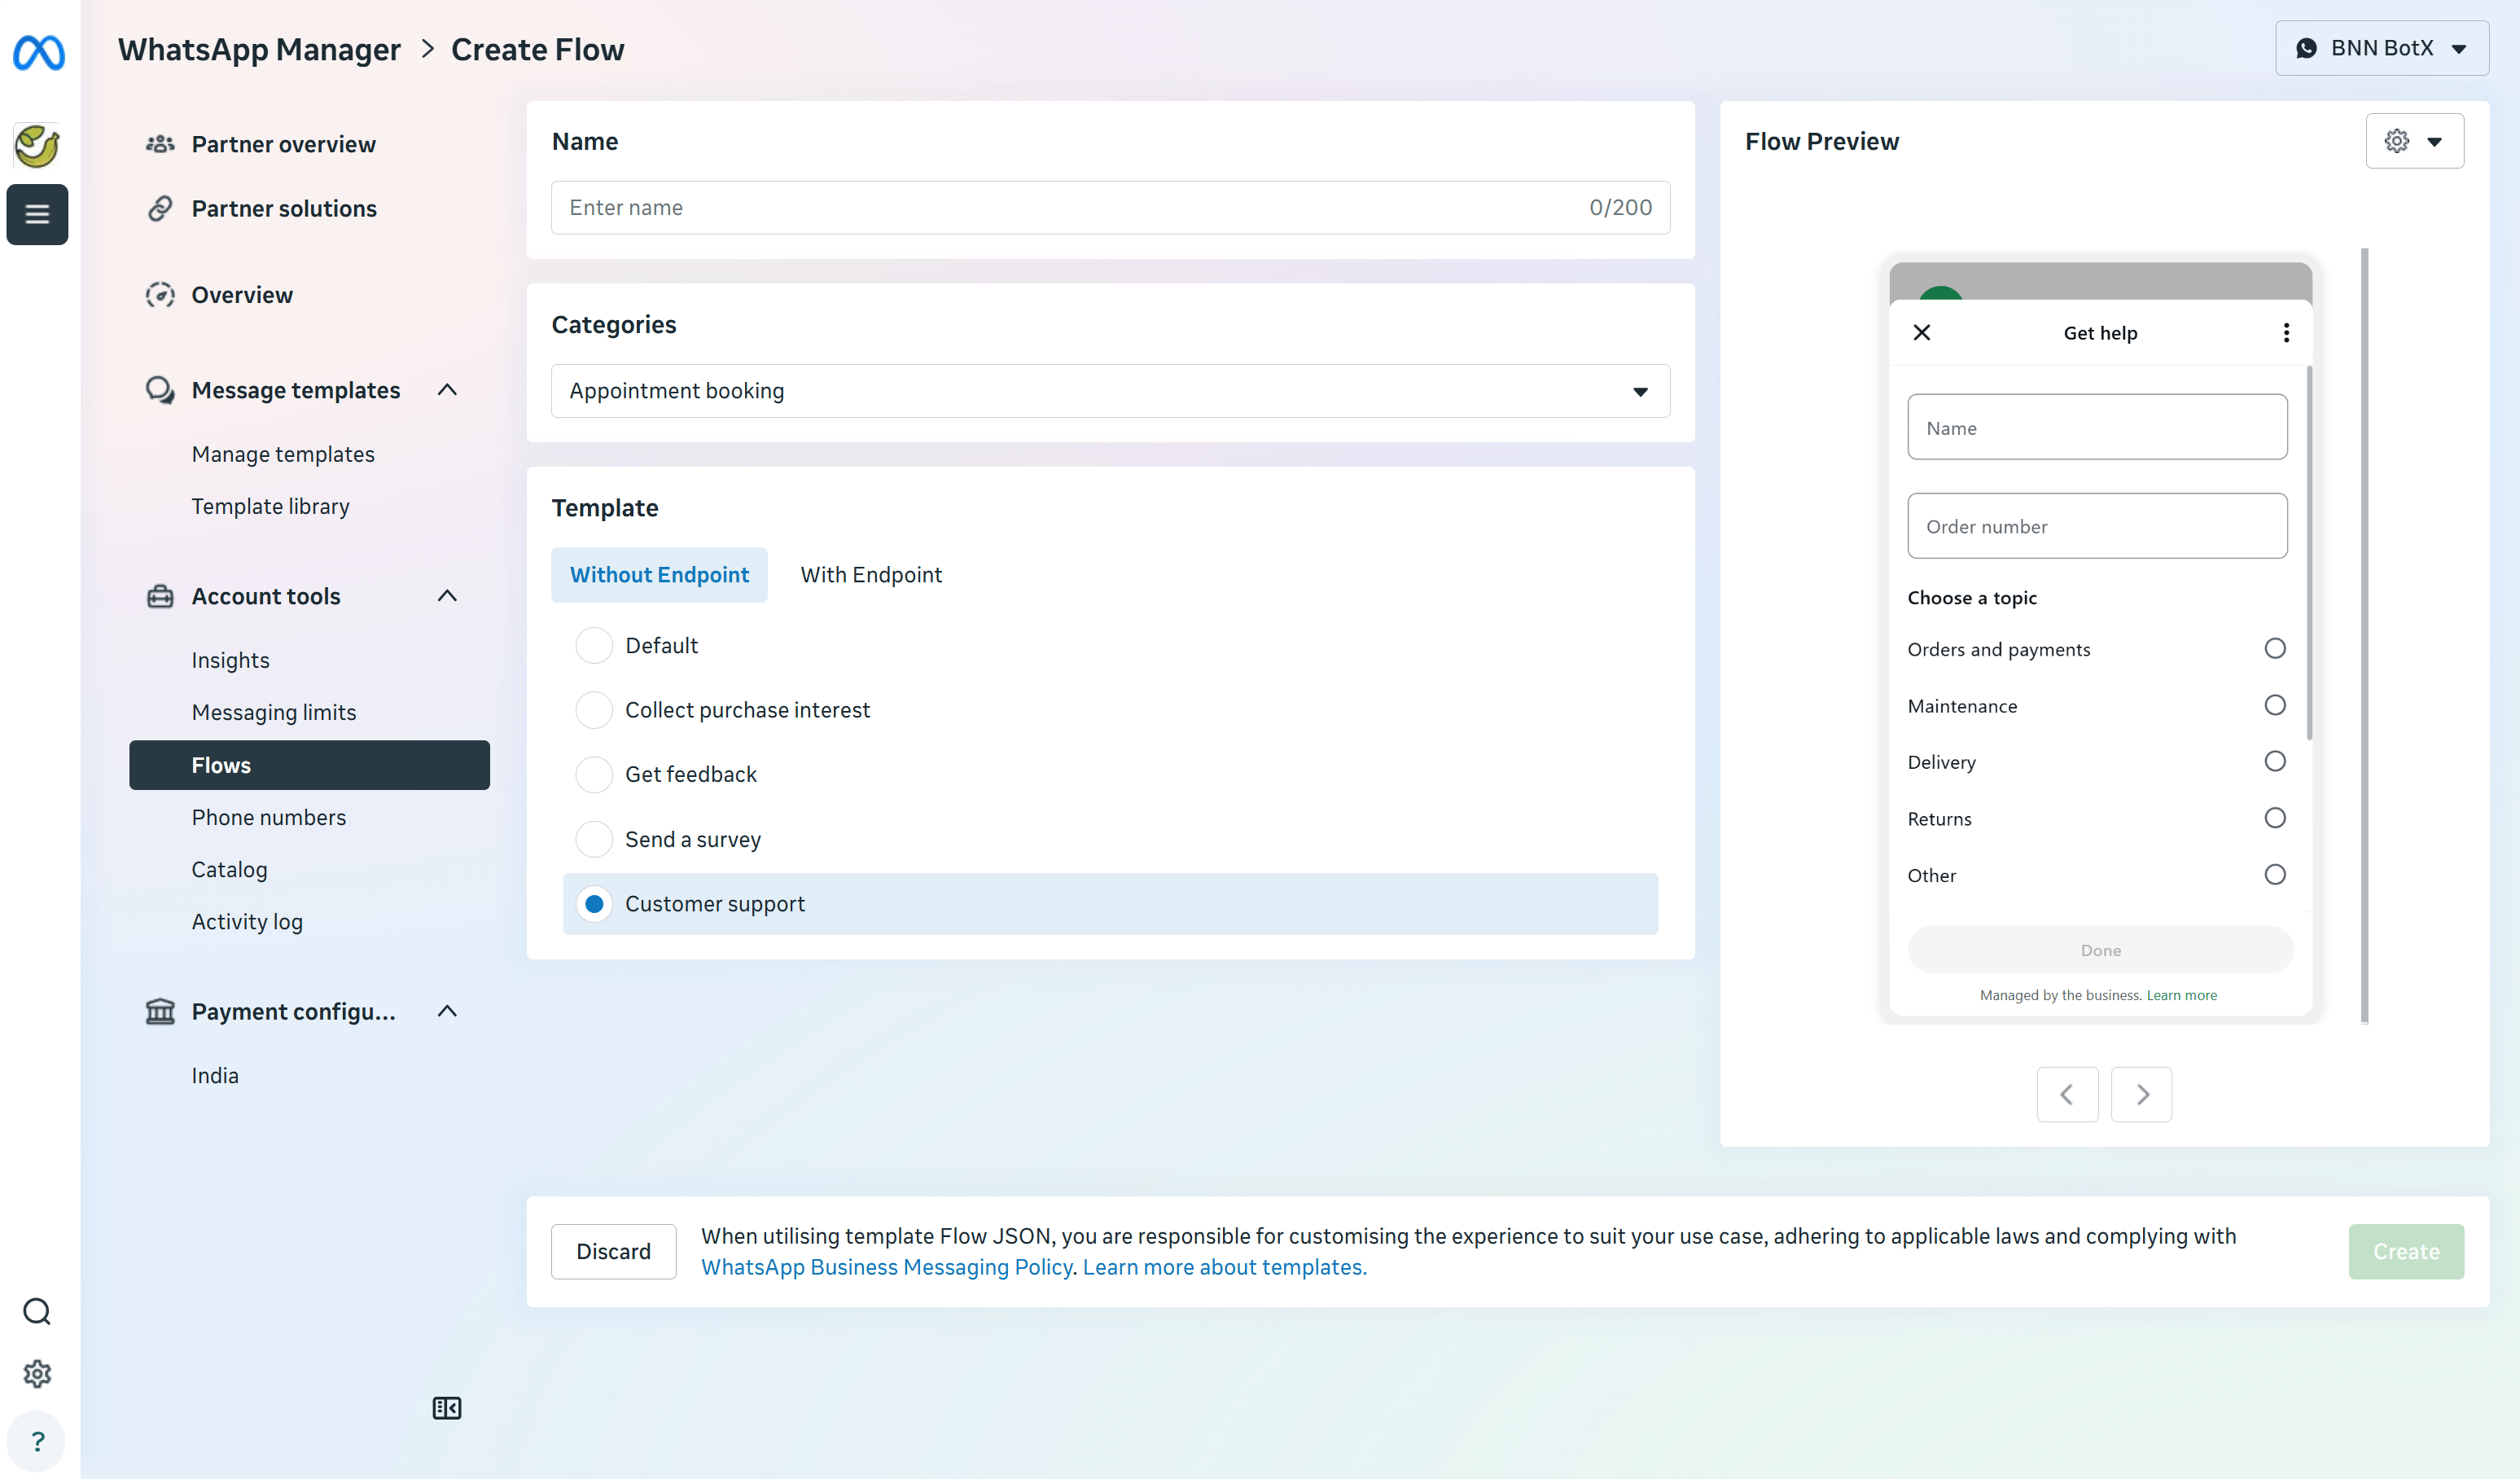The width and height of the screenshot is (2520, 1479).
Task: Open the business account avatar icon
Action: [x=37, y=146]
